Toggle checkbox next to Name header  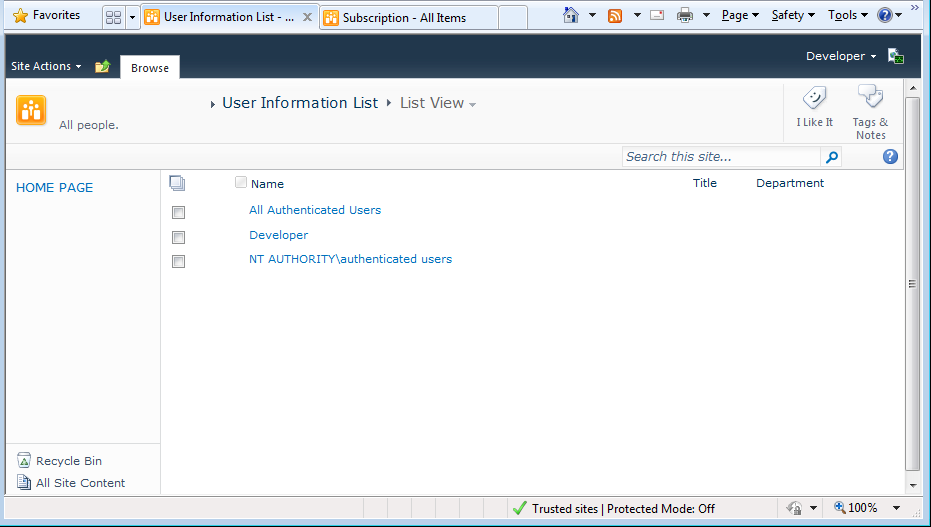[240, 182]
